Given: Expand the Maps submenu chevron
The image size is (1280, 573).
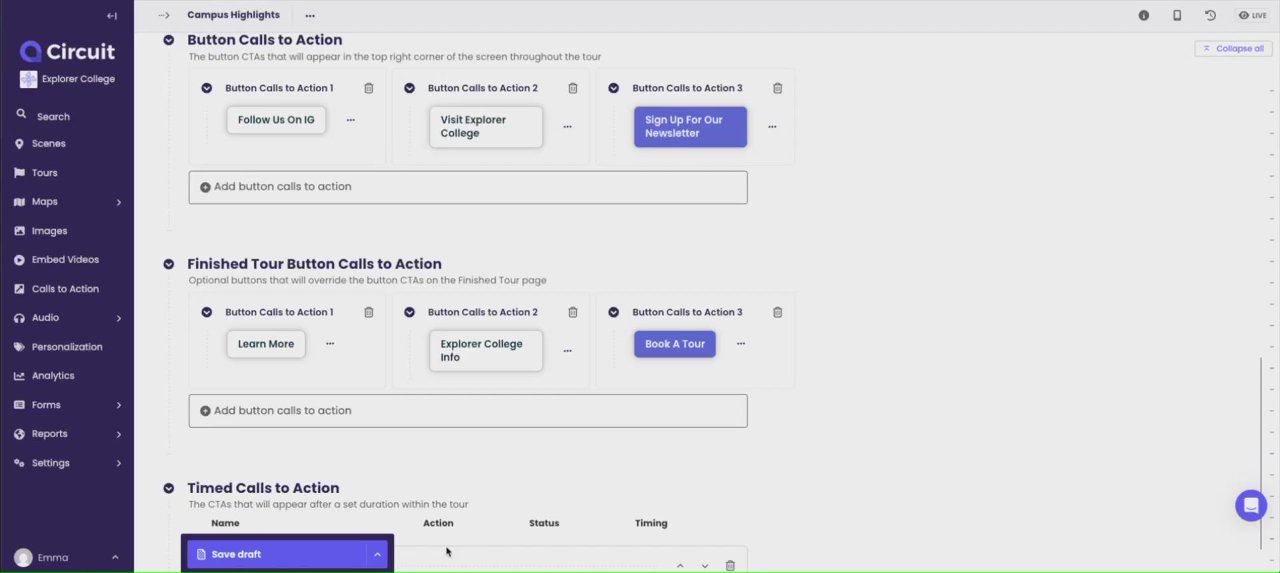Looking at the screenshot, I should [x=119, y=202].
